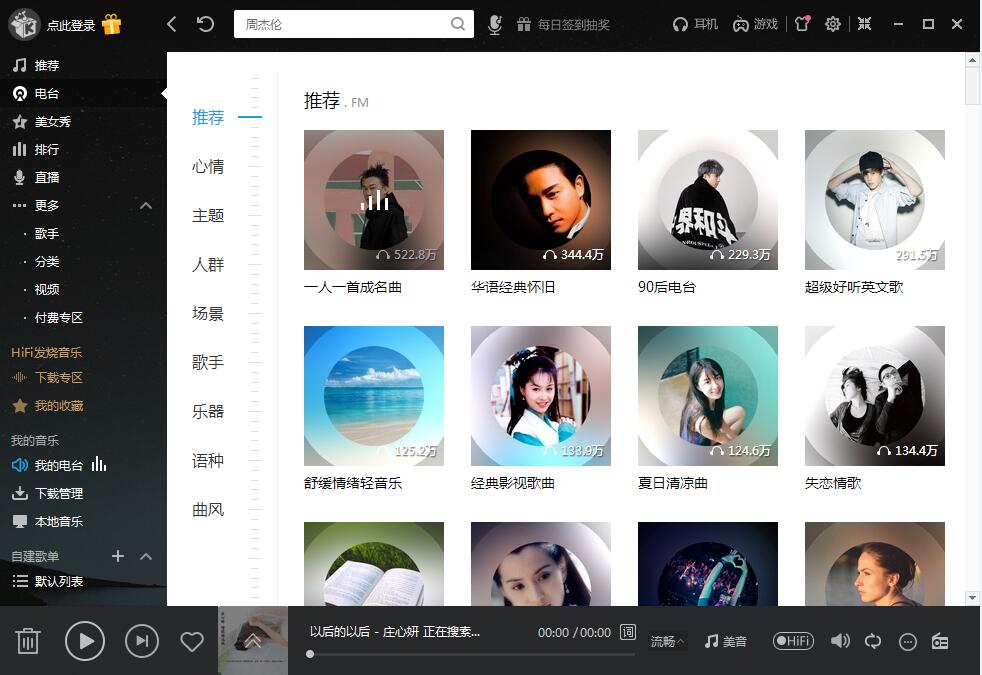The width and height of the screenshot is (982, 675).
Task: Click the volume speaker icon
Action: [x=840, y=641]
